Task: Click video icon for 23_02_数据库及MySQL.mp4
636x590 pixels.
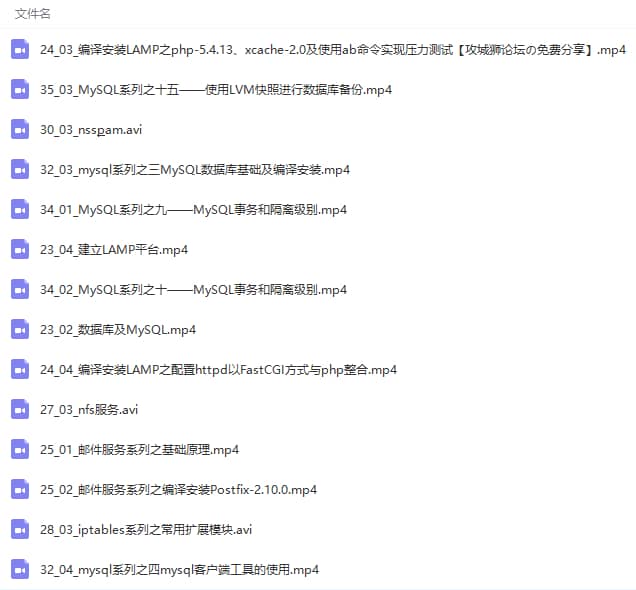Action: click(20, 329)
